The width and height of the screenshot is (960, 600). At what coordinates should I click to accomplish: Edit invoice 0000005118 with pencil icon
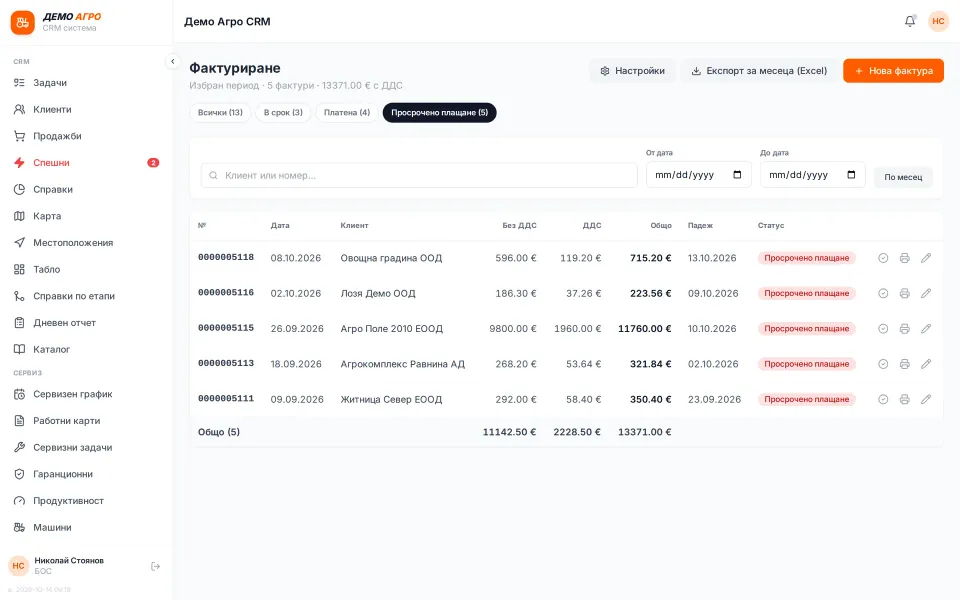926,258
